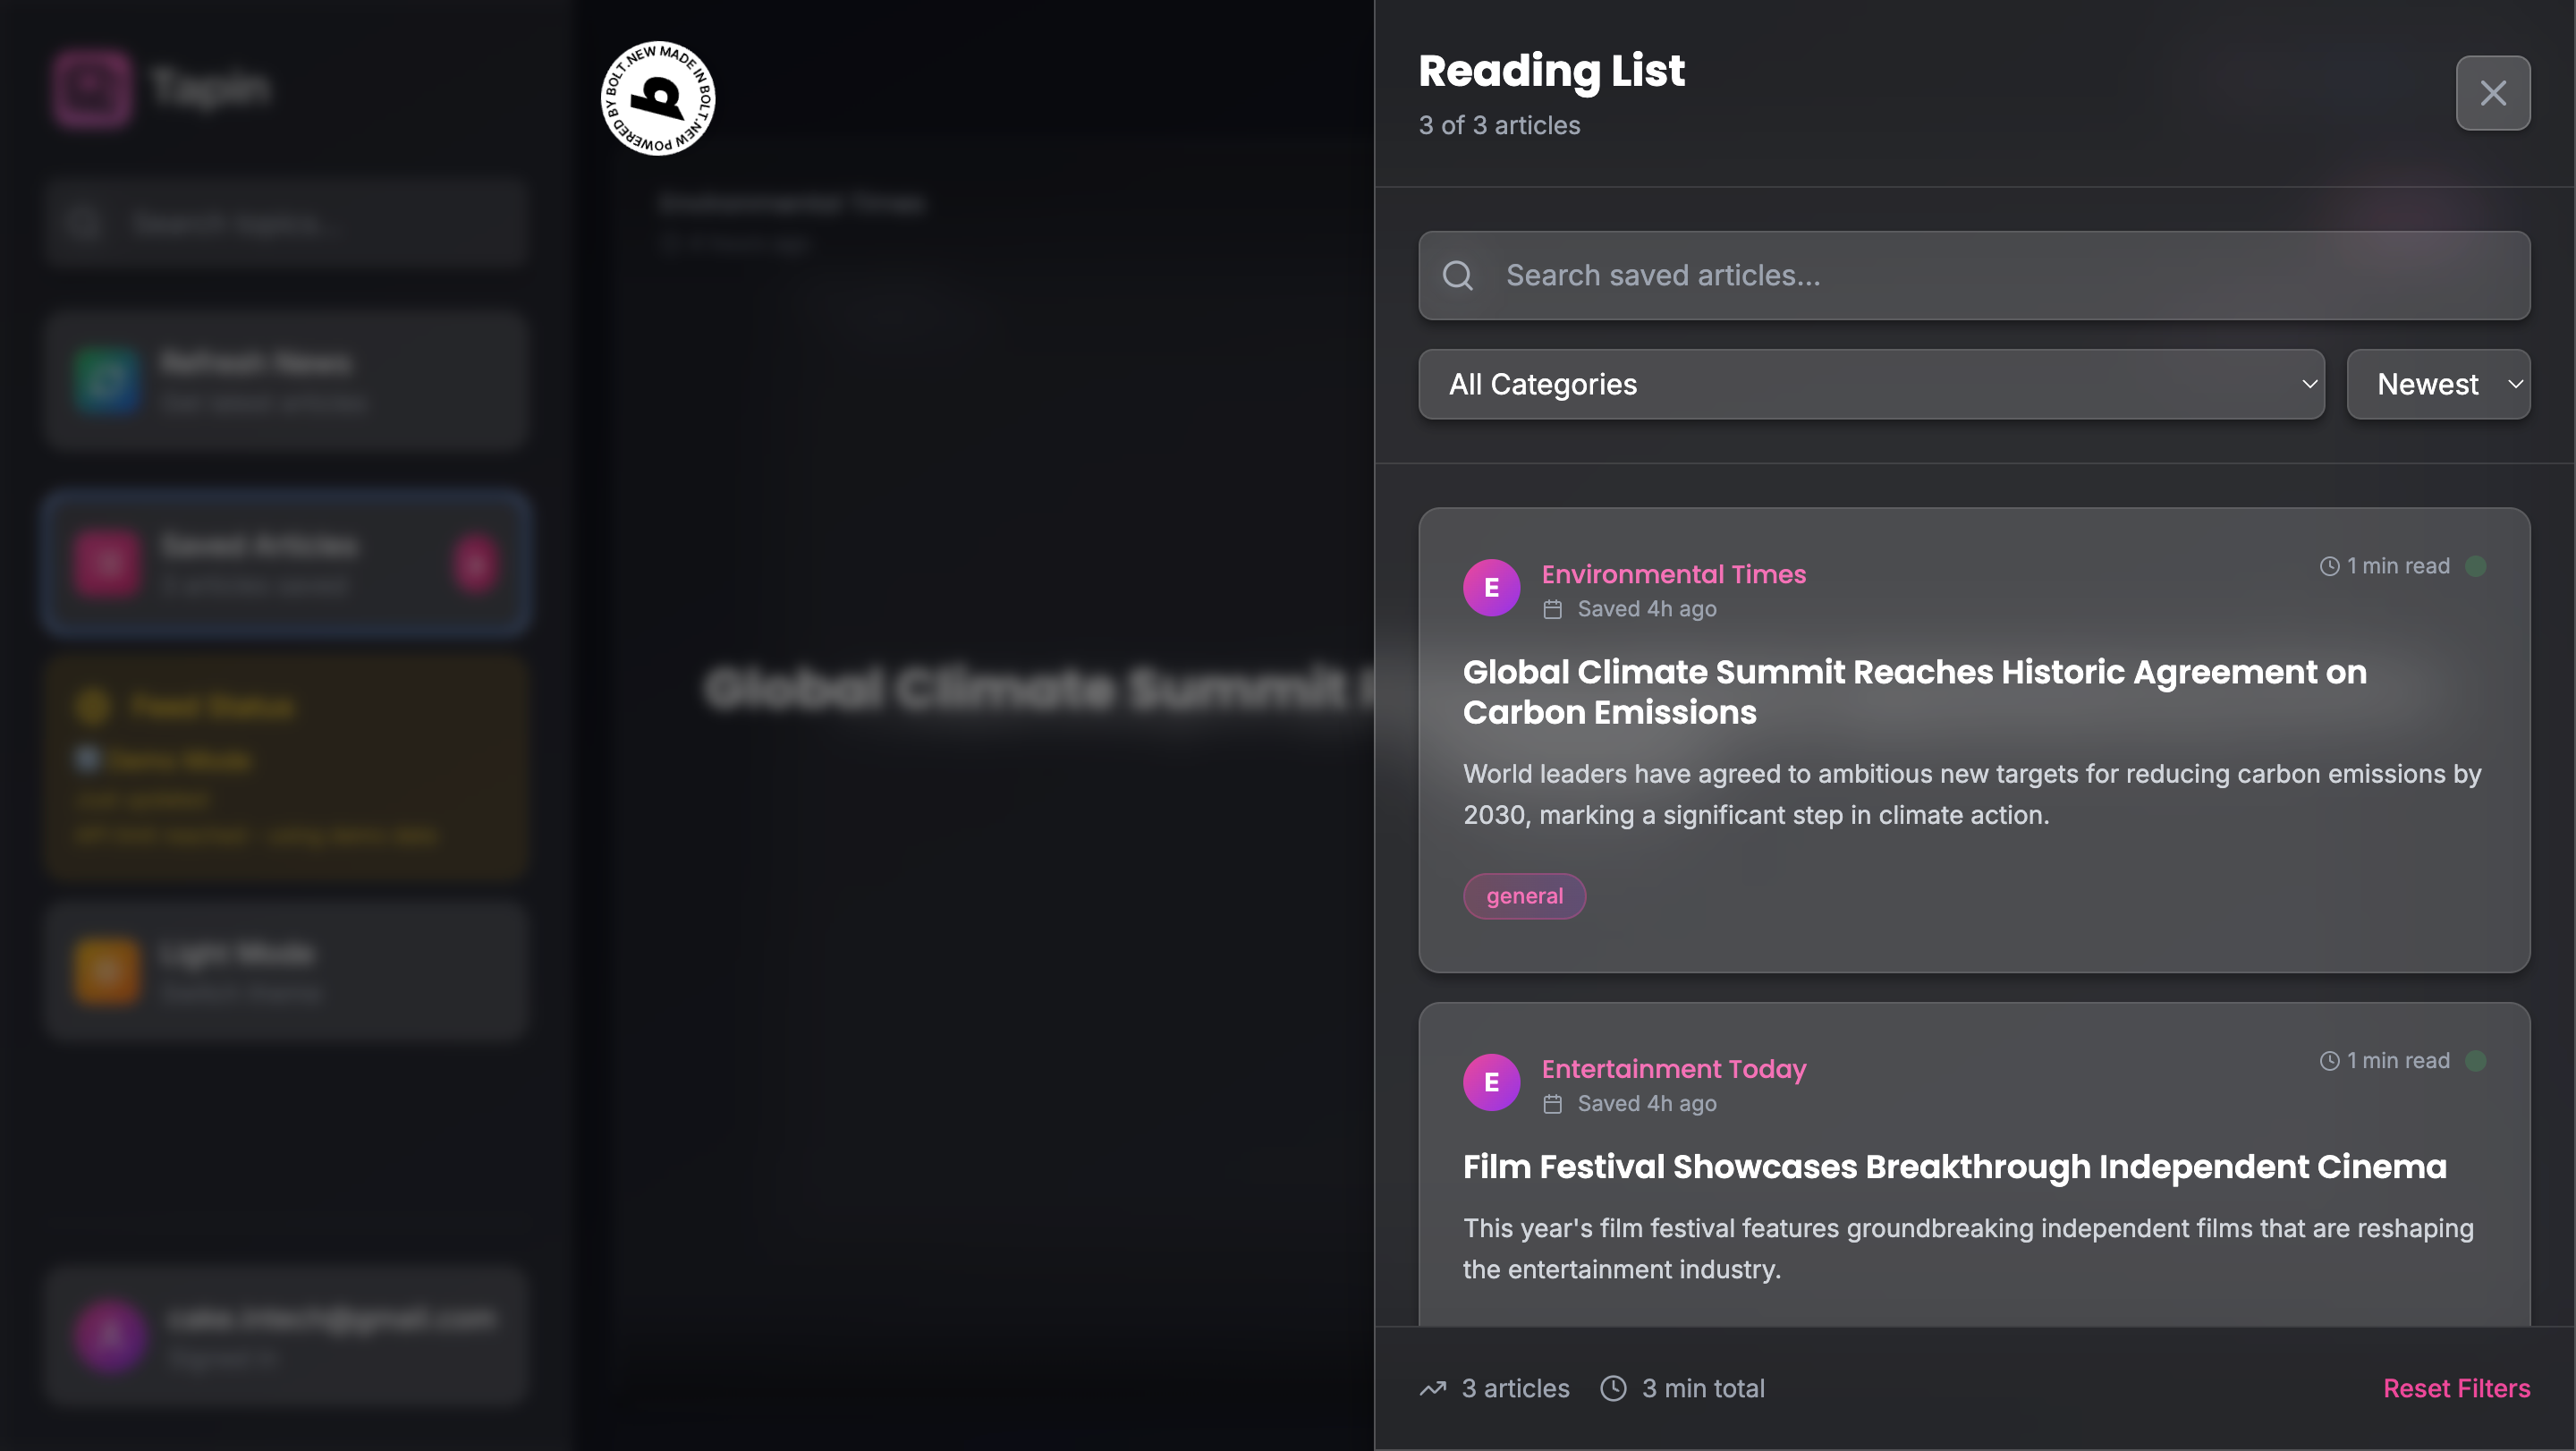The height and width of the screenshot is (1451, 2576).
Task: Open the Entertainment Today source link
Action: (x=1673, y=1069)
